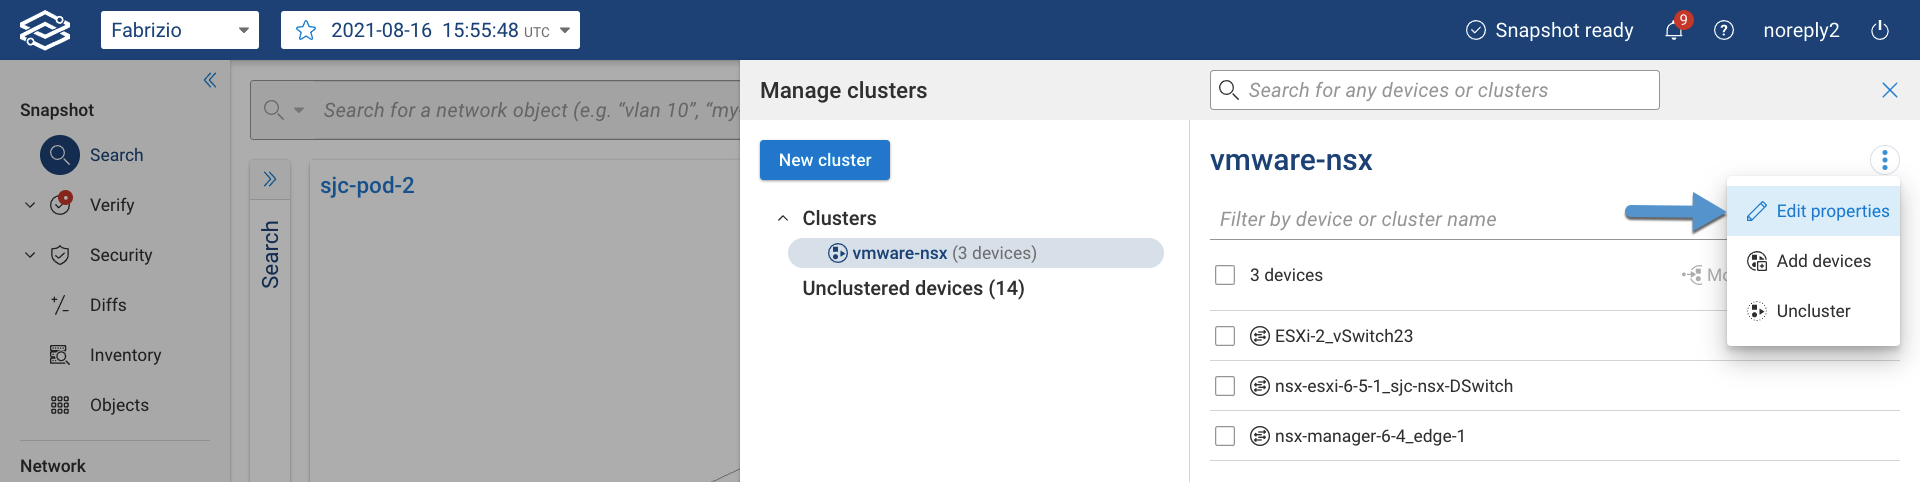1920x482 pixels.
Task: Click the New cluster button
Action: [825, 160]
